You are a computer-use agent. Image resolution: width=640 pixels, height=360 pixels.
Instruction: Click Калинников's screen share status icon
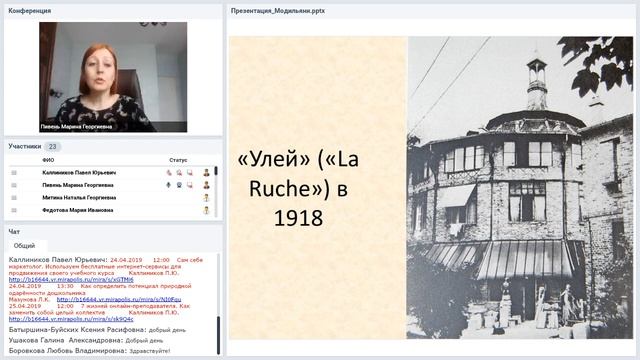point(190,173)
